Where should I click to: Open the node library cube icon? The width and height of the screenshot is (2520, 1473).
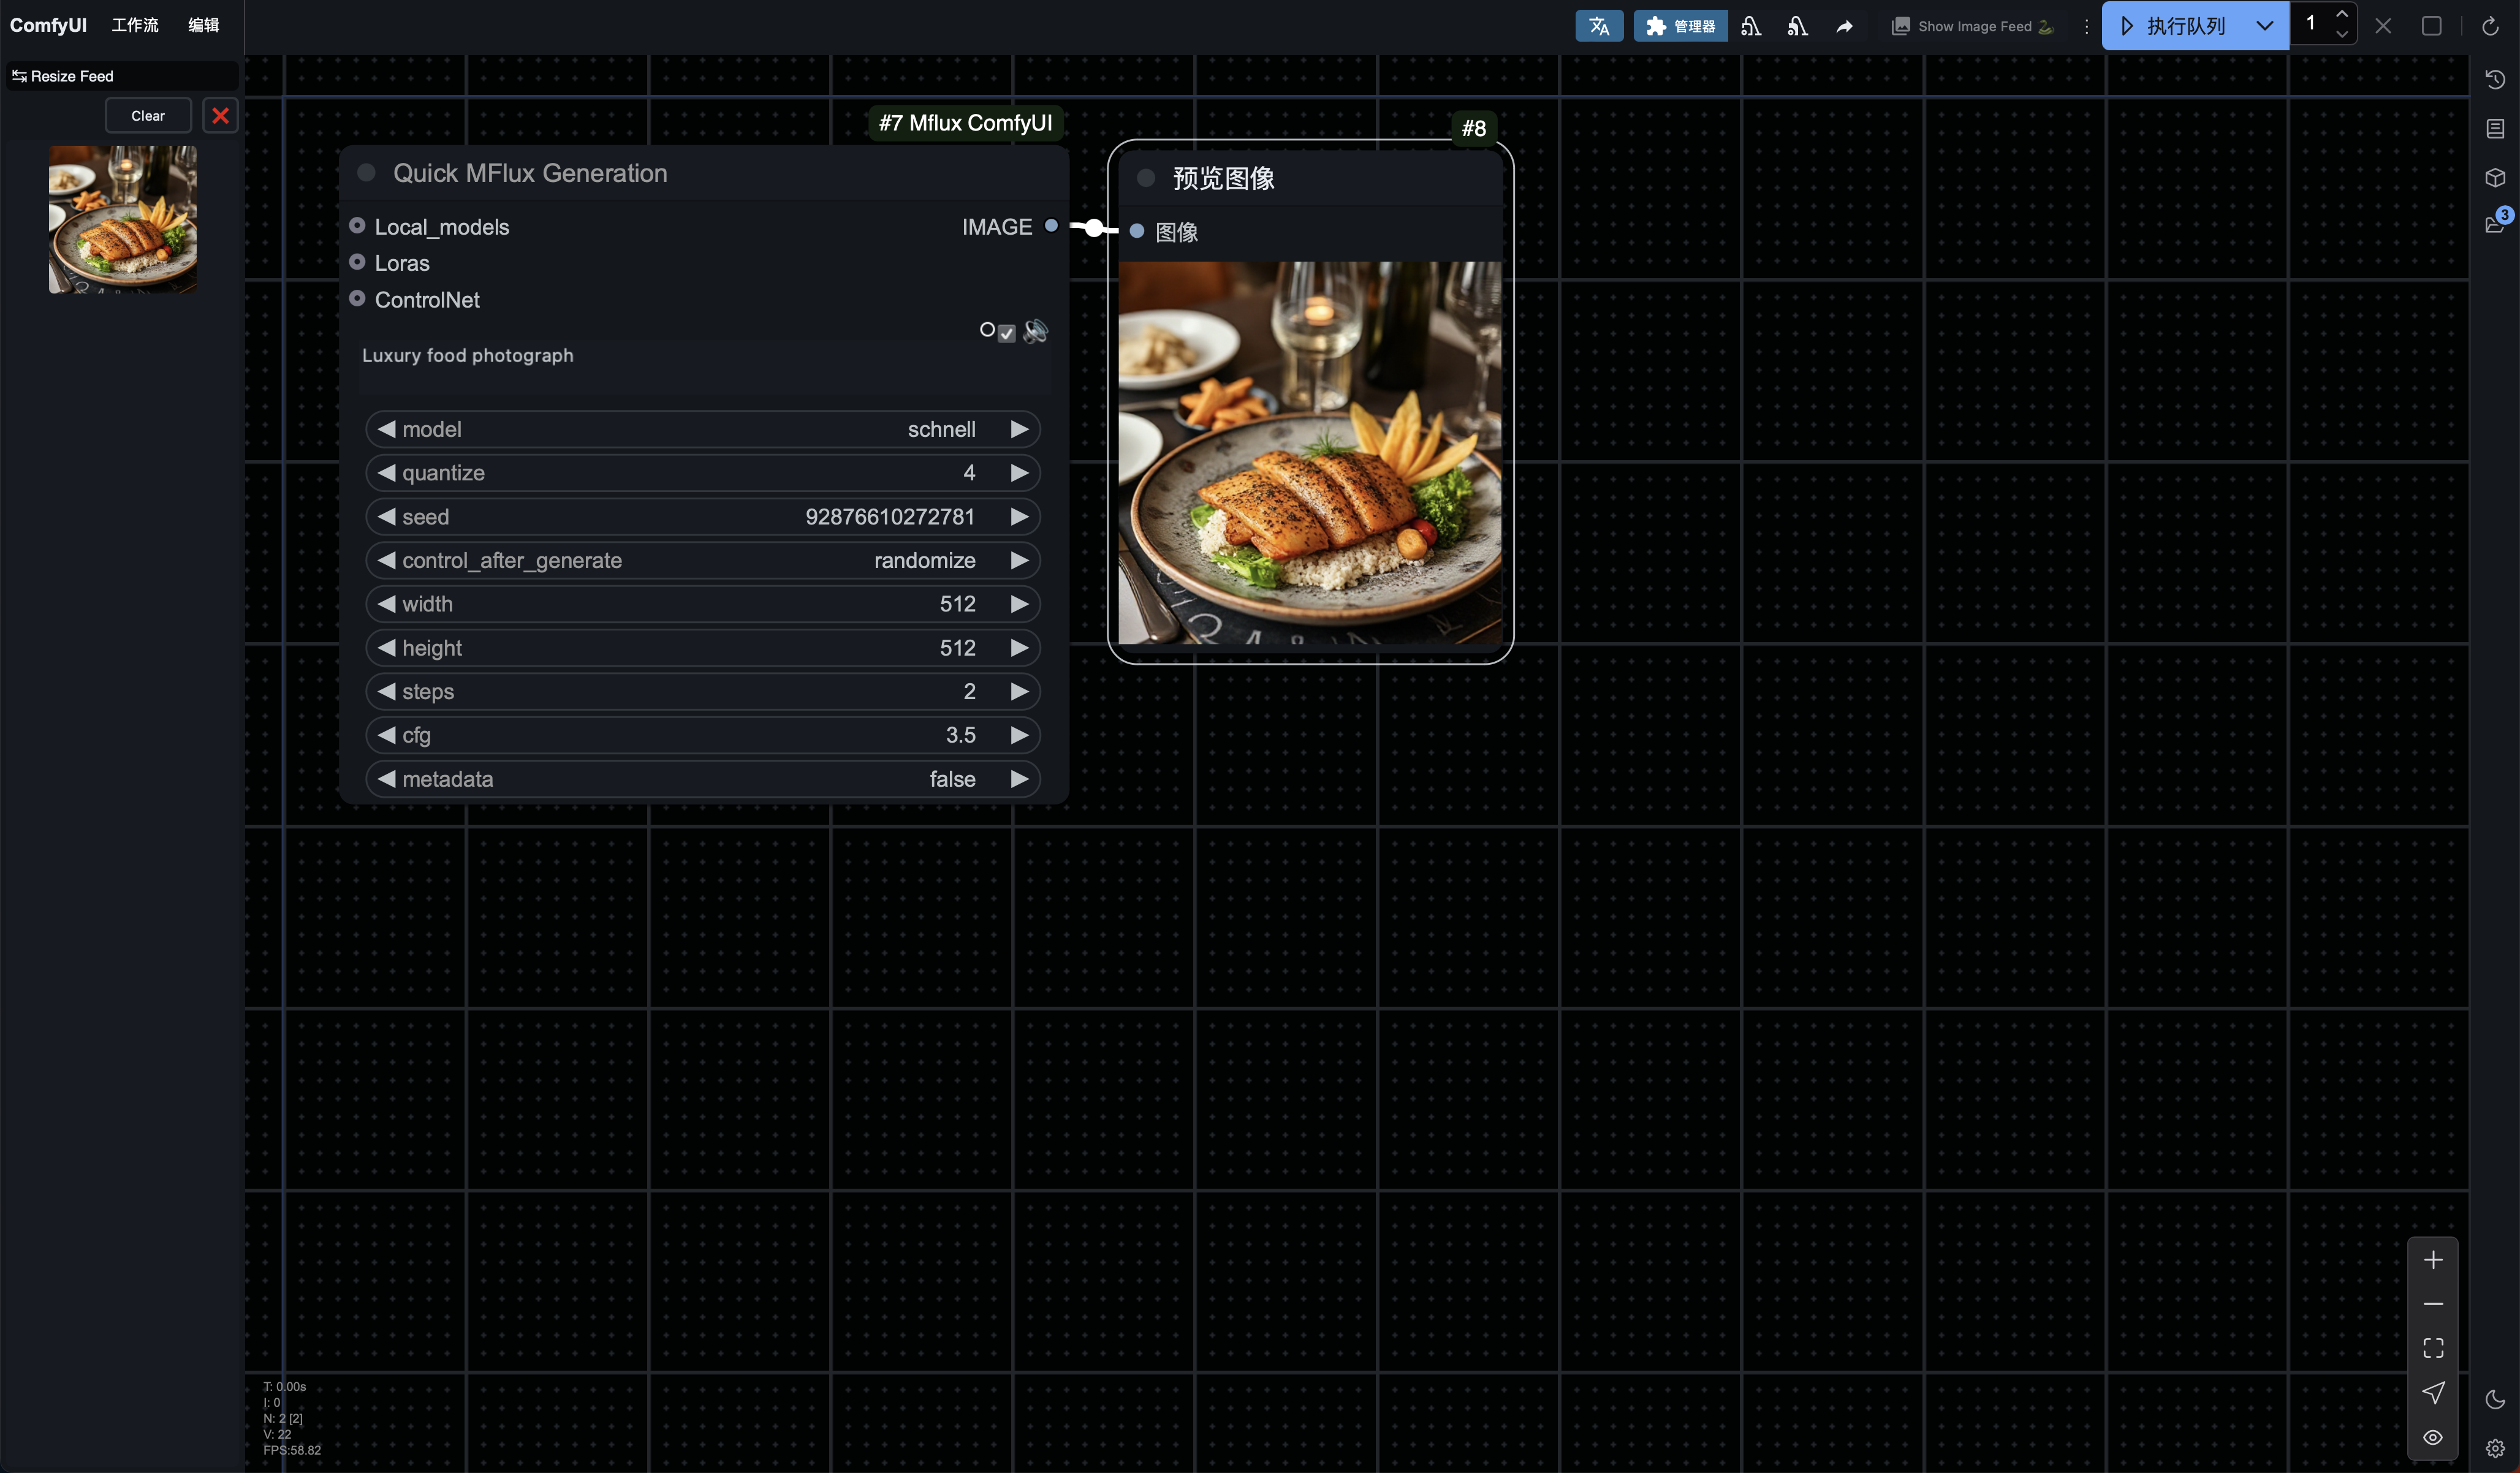pos(2494,177)
